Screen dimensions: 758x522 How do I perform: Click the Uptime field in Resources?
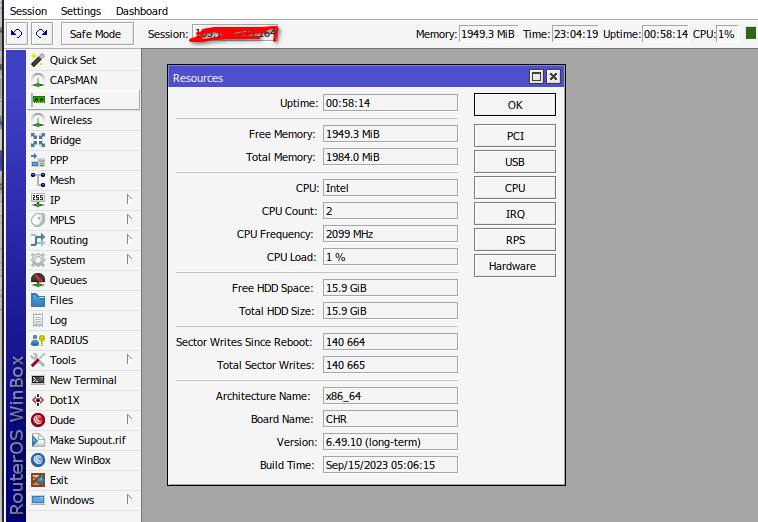point(390,103)
